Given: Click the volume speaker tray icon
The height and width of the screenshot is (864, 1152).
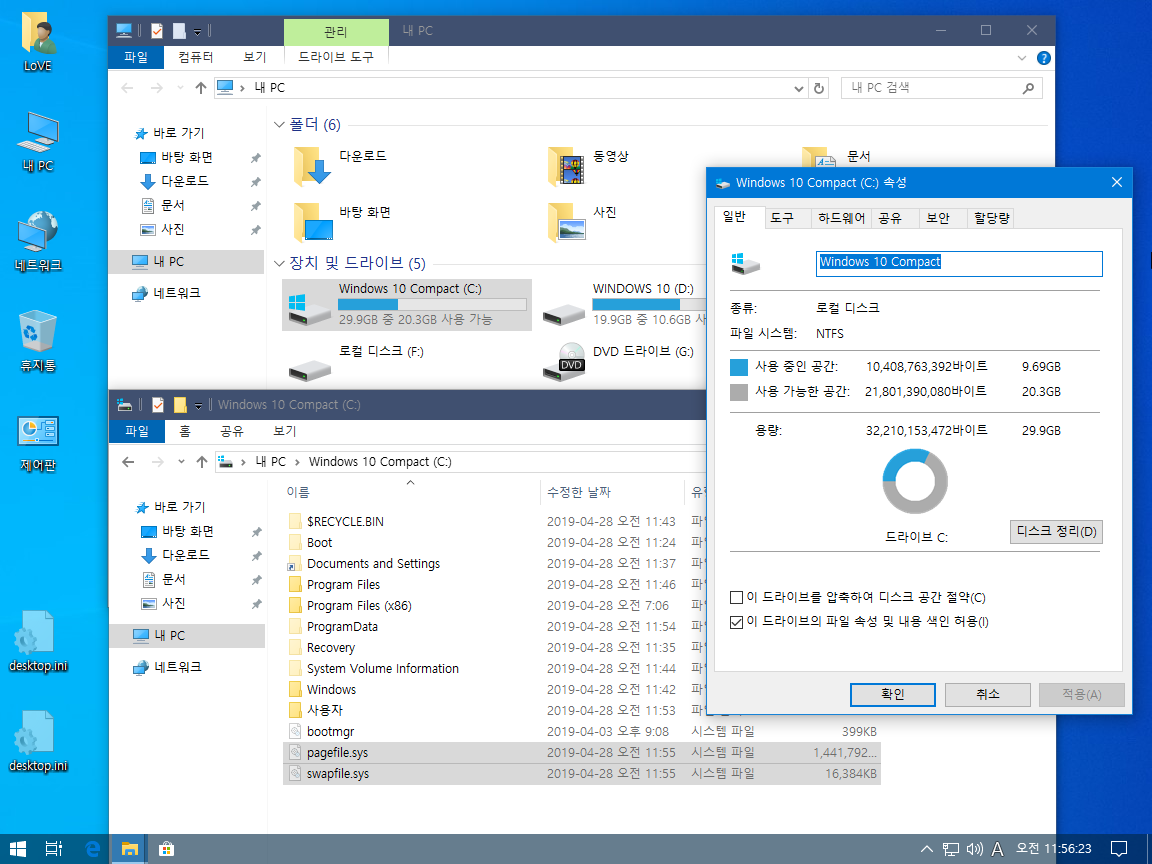Looking at the screenshot, I should (974, 849).
